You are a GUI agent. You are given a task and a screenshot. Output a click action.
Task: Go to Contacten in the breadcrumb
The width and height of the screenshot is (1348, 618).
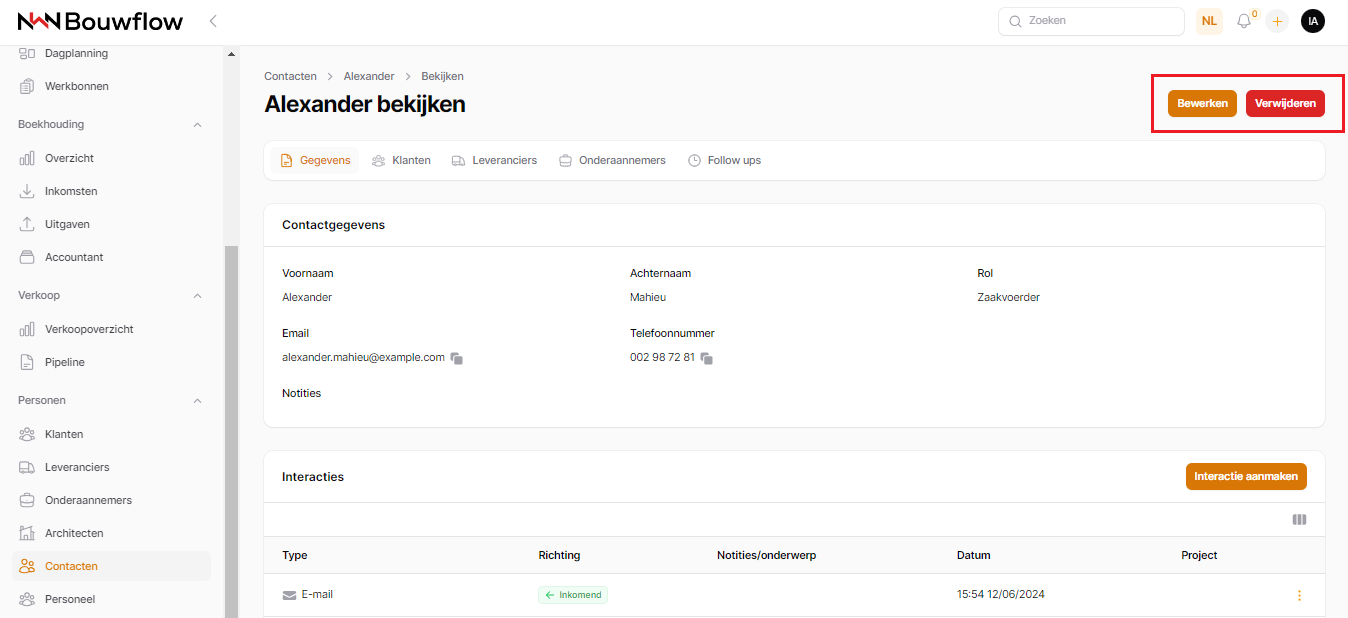[x=290, y=76]
